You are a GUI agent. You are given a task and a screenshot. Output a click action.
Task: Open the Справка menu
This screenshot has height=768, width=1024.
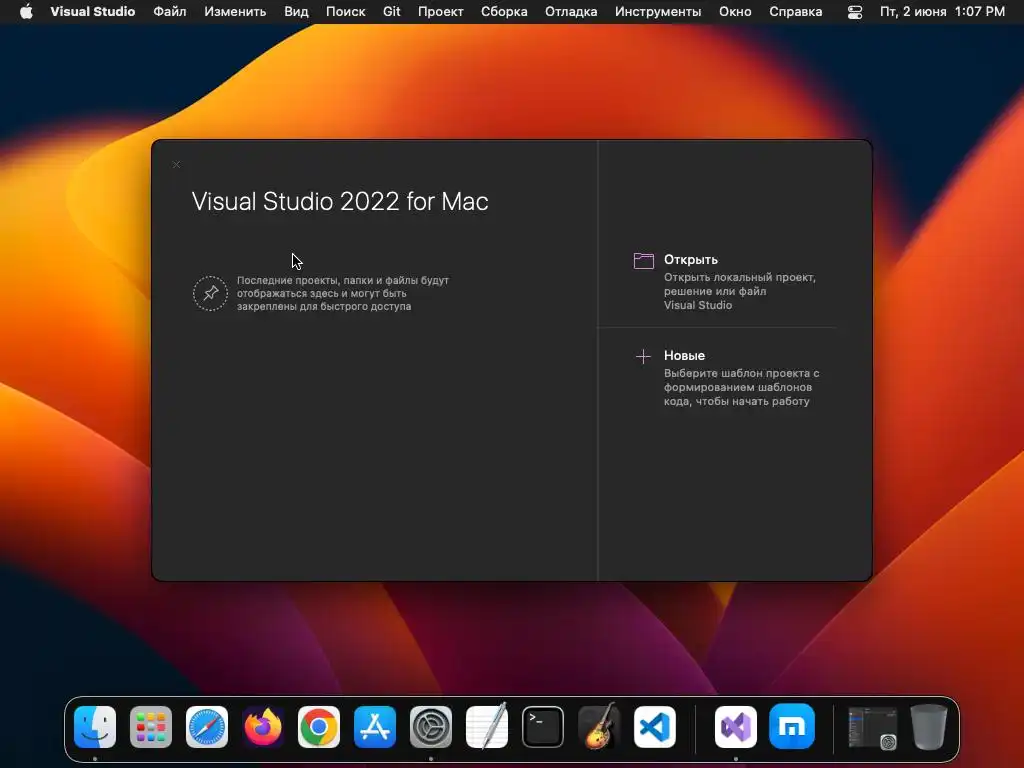pos(795,12)
